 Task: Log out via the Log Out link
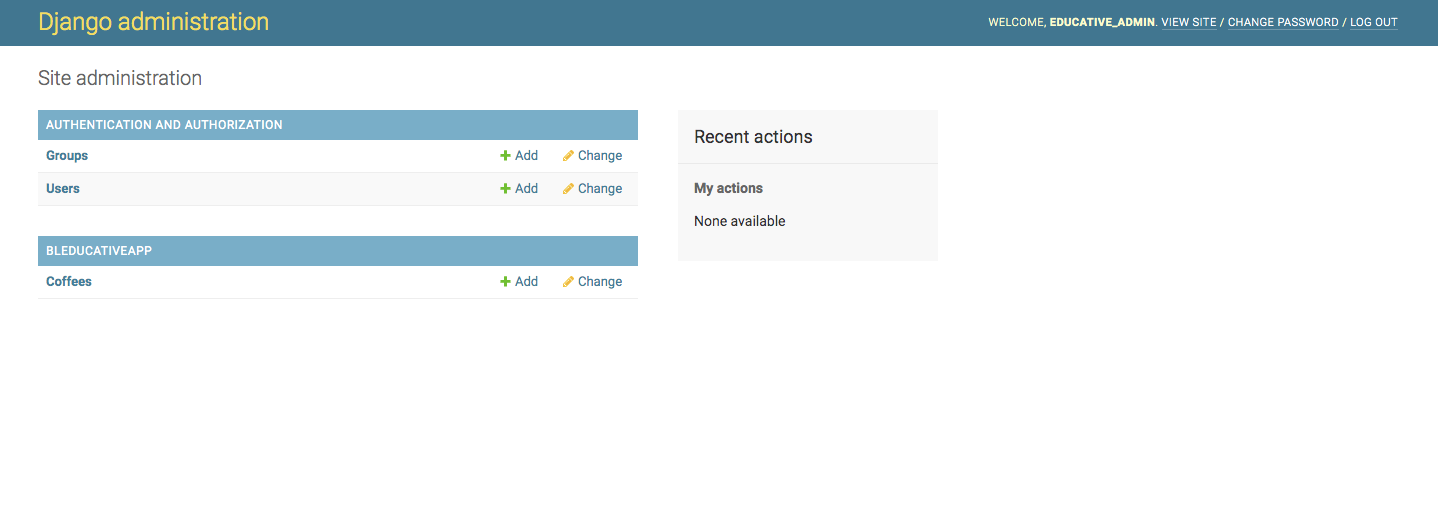(x=1374, y=22)
